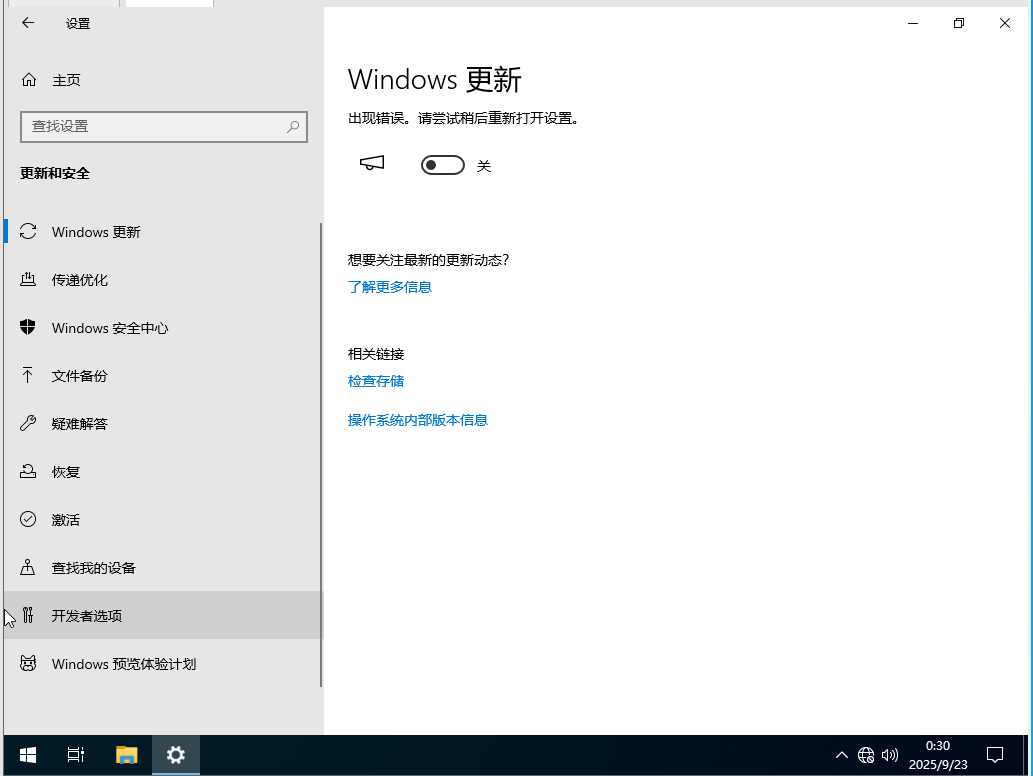
Task: Click the 想要关注最新的更新动态? text
Action: 428,260
